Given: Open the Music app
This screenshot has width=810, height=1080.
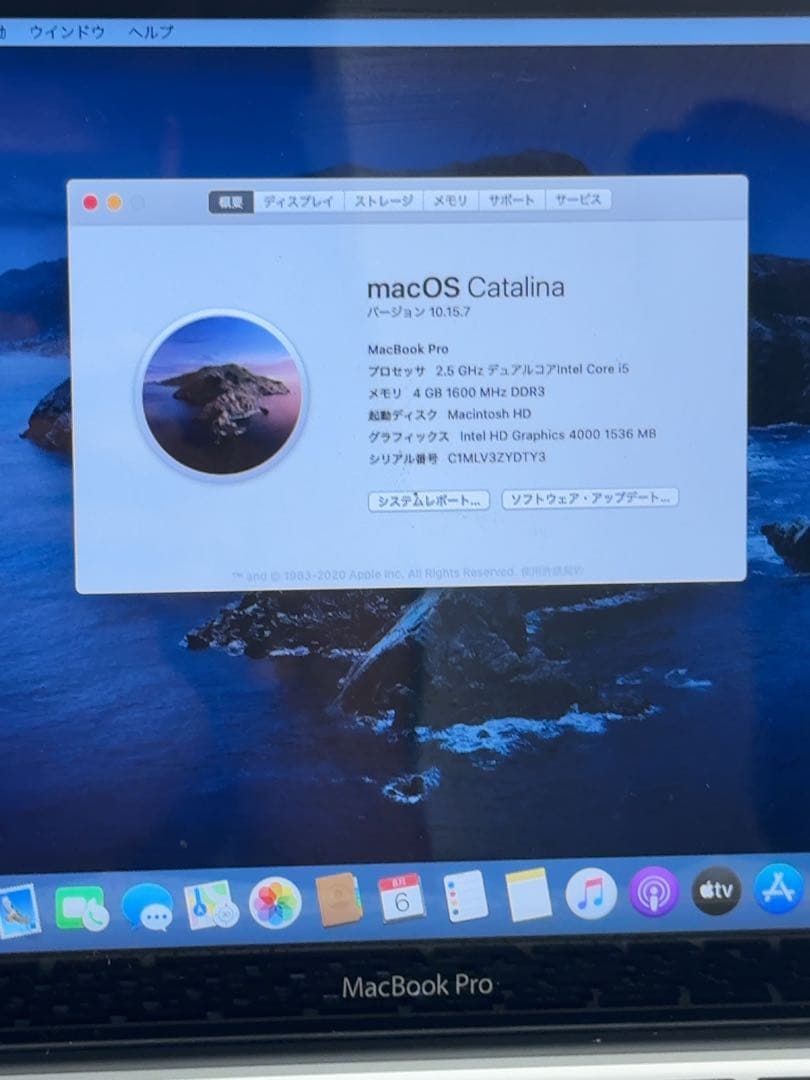Looking at the screenshot, I should [x=588, y=900].
